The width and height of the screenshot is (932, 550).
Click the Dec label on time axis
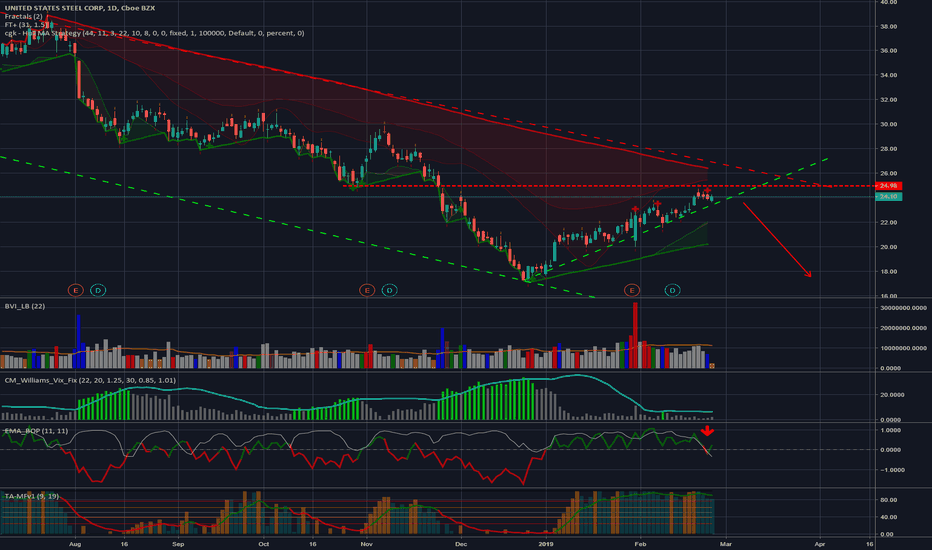461,544
